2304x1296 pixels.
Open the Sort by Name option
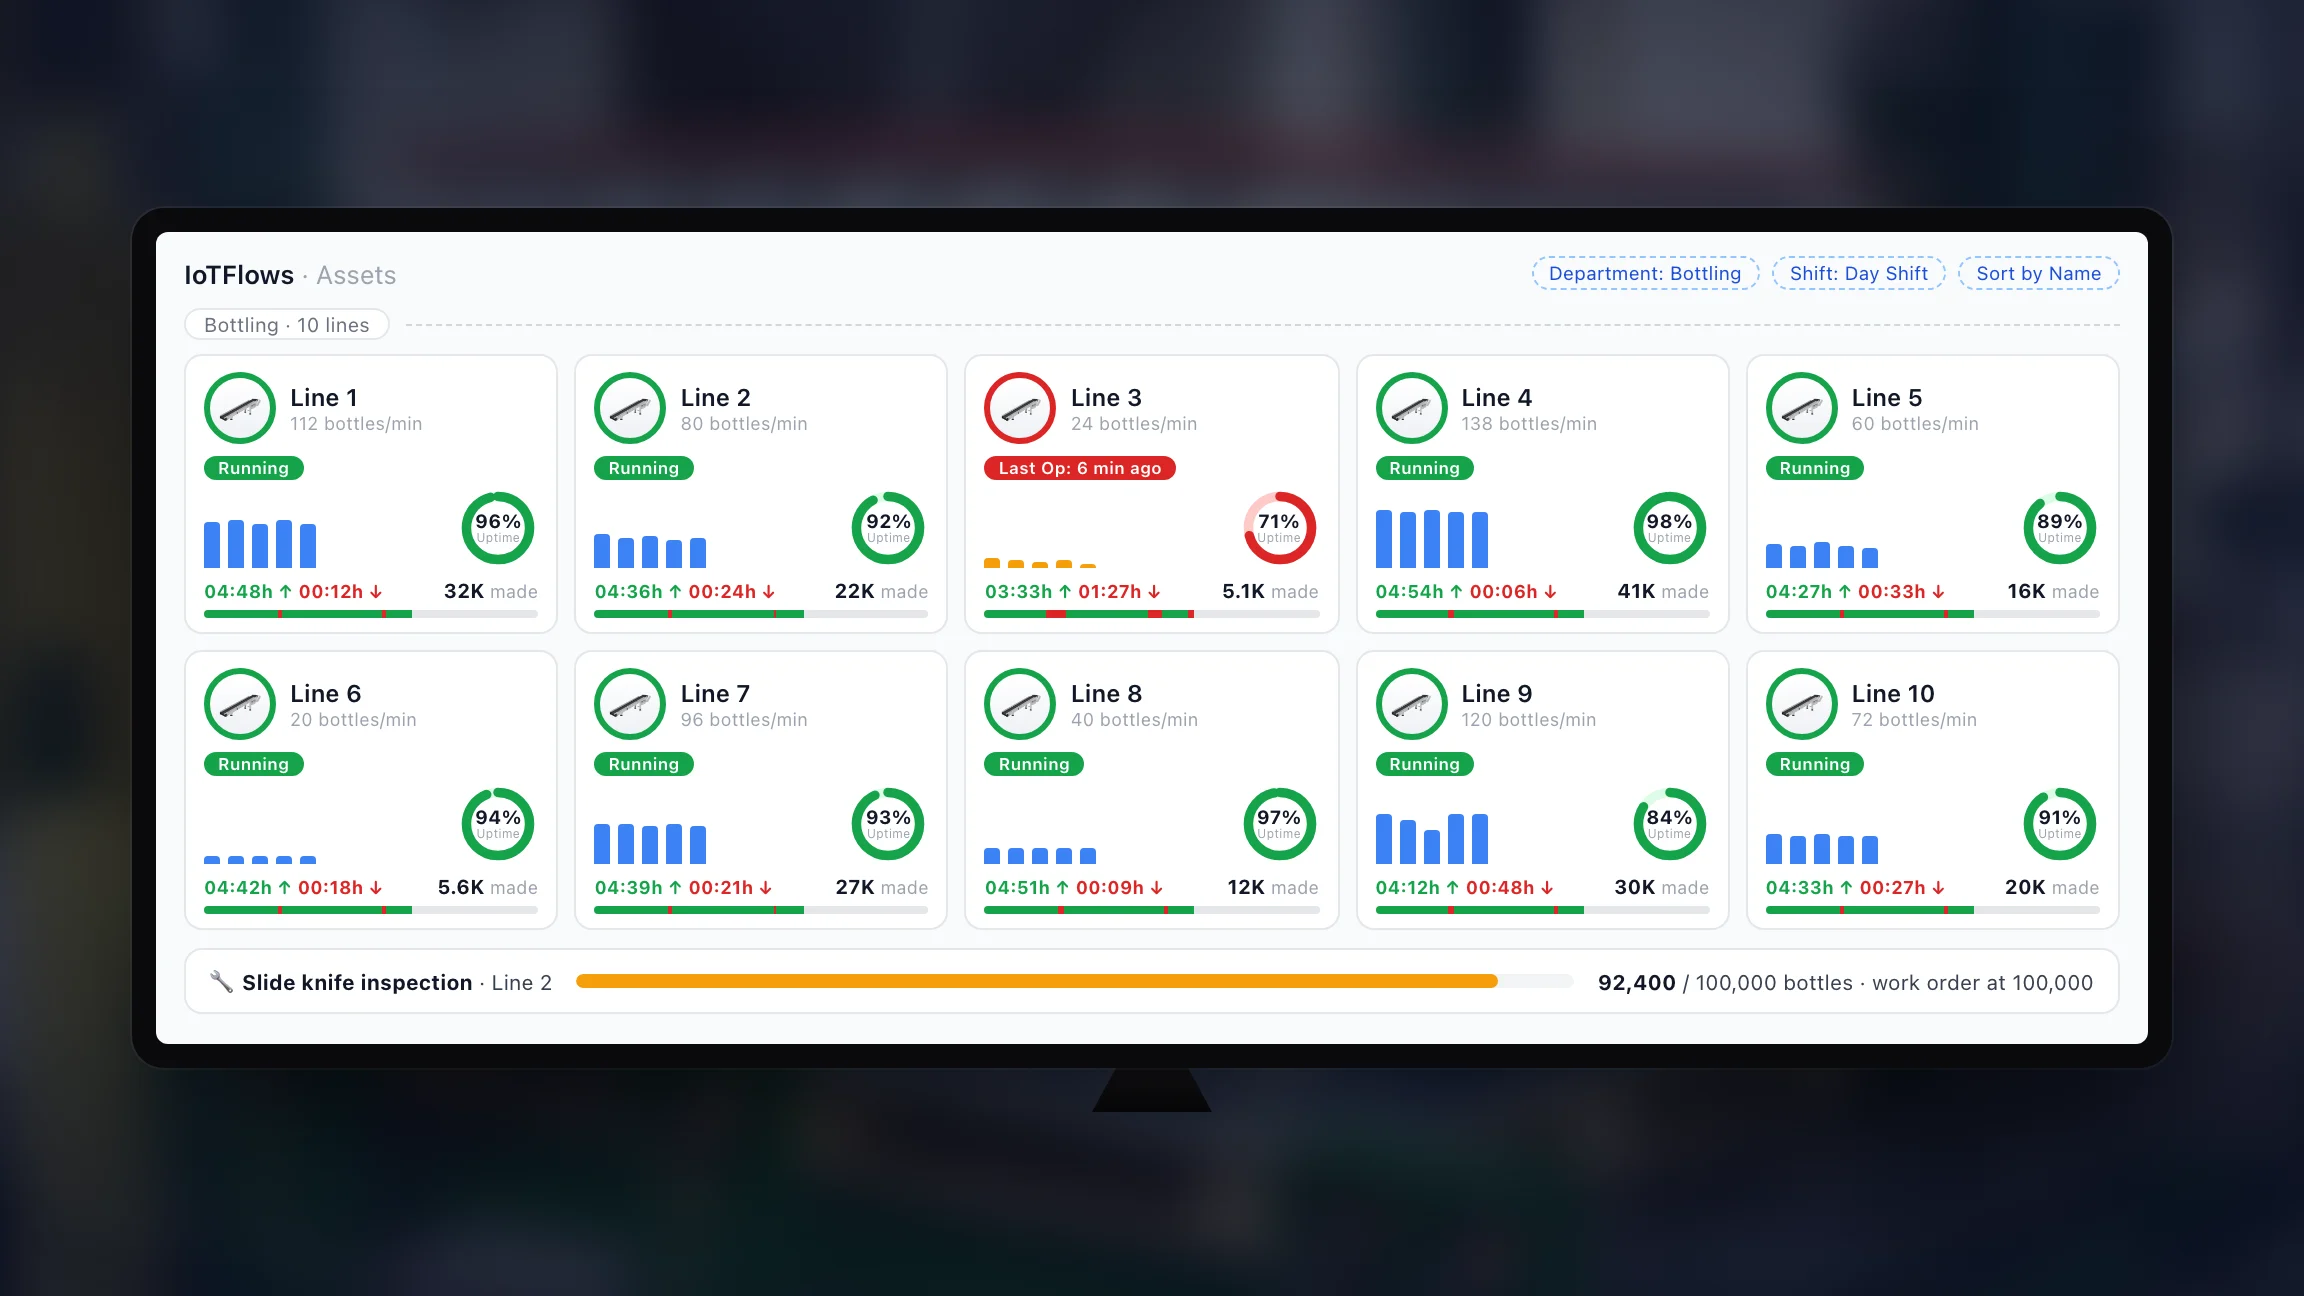point(2038,274)
